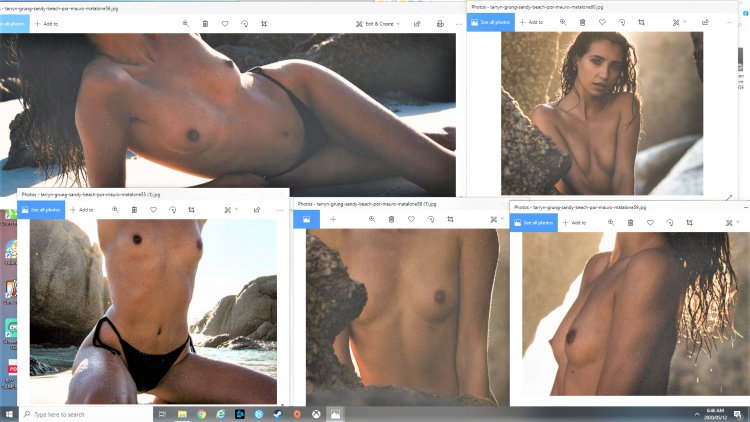The image size is (750, 422).
Task: Expand edit dropdown in matalone60 window
Action: tap(679, 21)
